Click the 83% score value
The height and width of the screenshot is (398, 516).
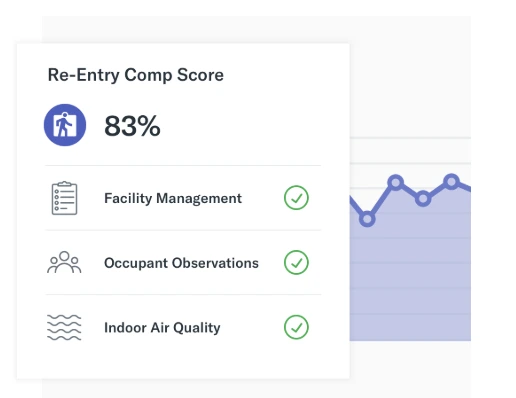[132, 126]
